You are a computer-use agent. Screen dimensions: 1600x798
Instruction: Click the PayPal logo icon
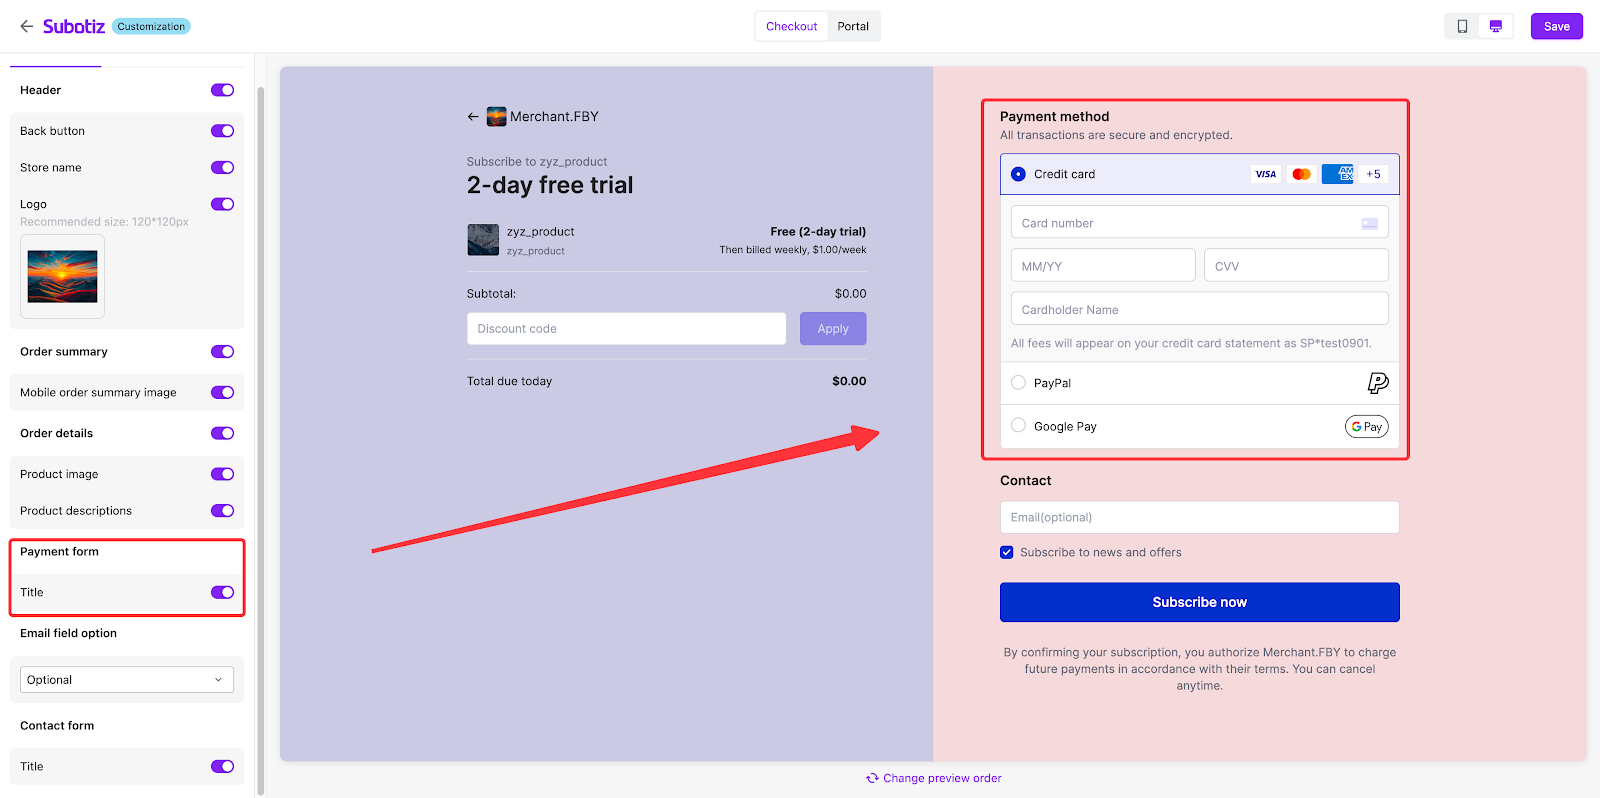click(x=1377, y=383)
